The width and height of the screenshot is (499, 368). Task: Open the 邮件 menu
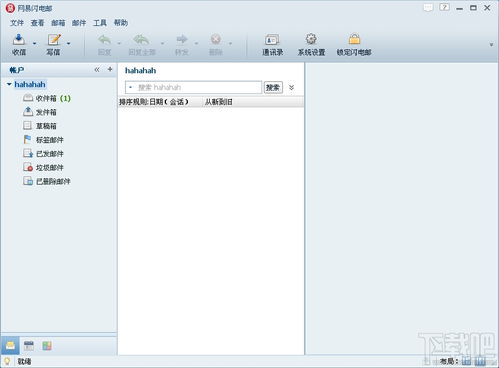[x=79, y=23]
